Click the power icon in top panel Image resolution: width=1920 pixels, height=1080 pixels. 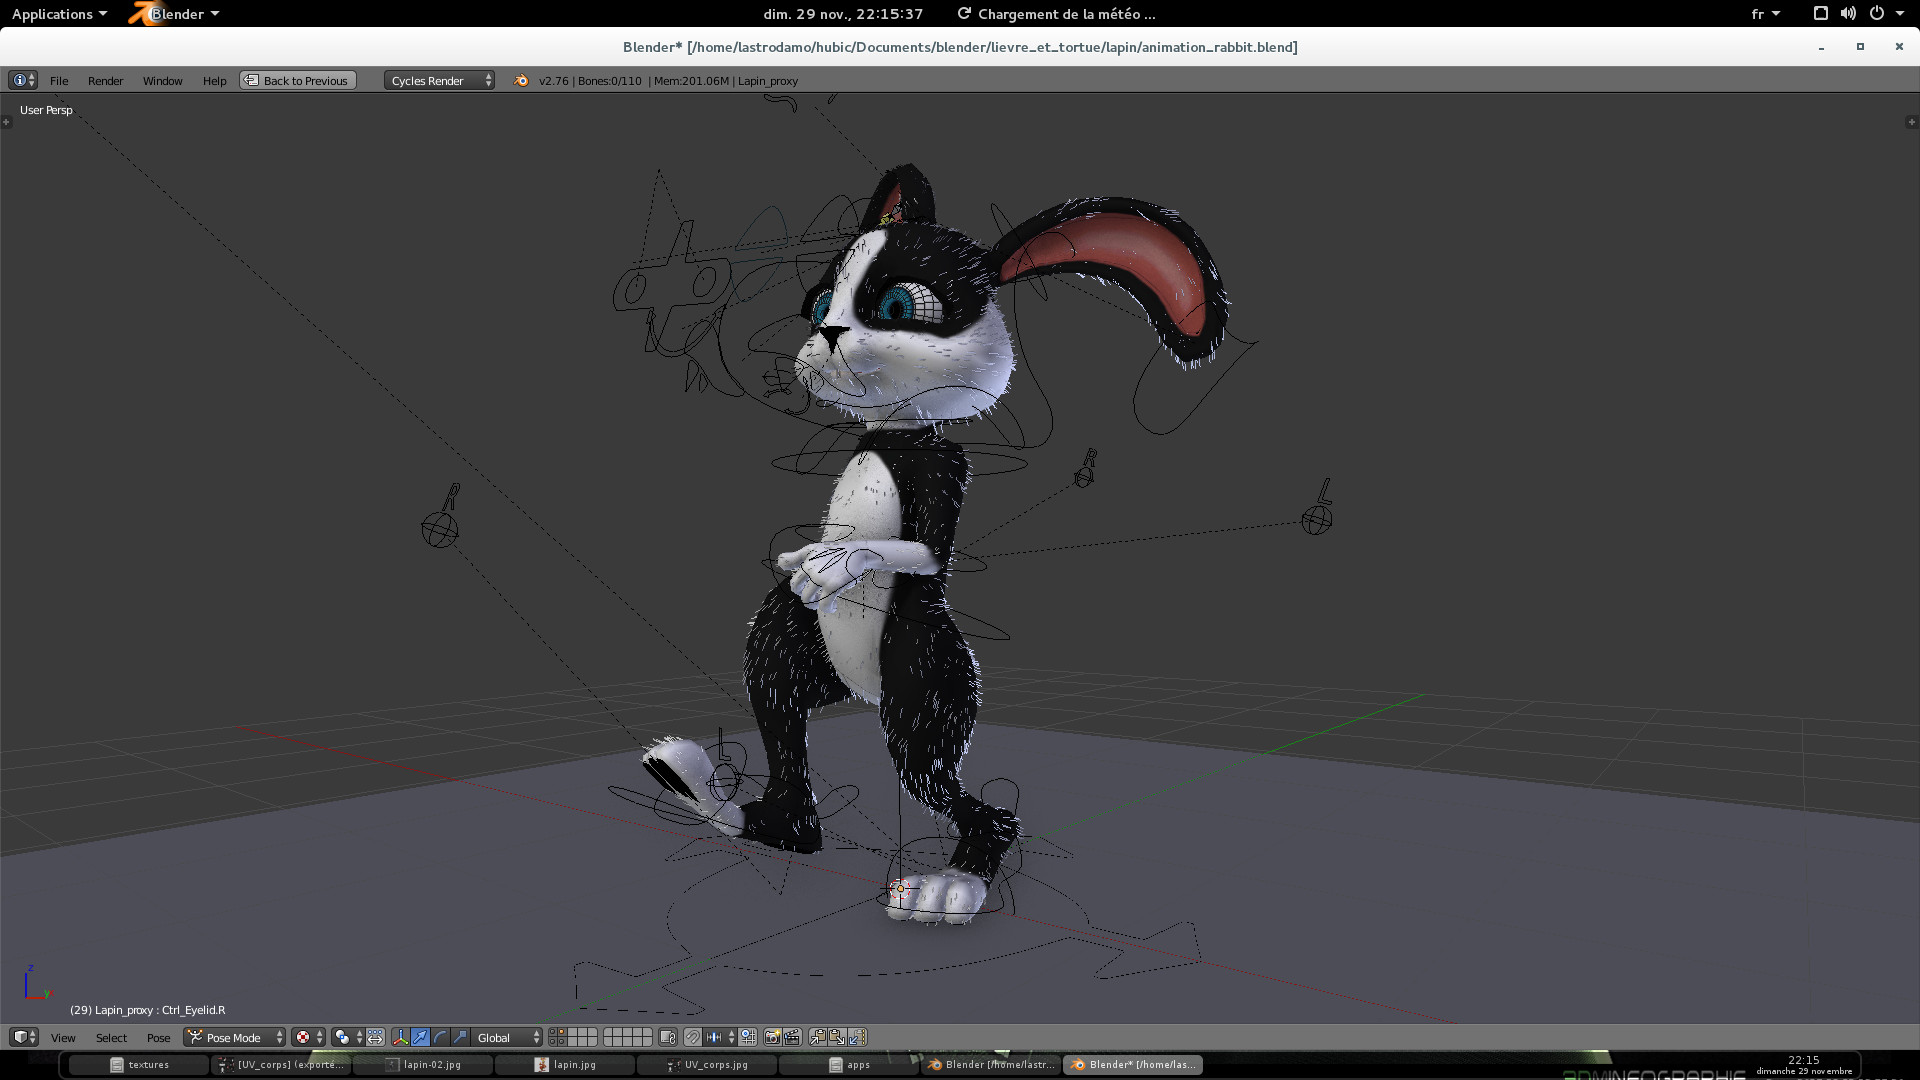coord(1877,14)
